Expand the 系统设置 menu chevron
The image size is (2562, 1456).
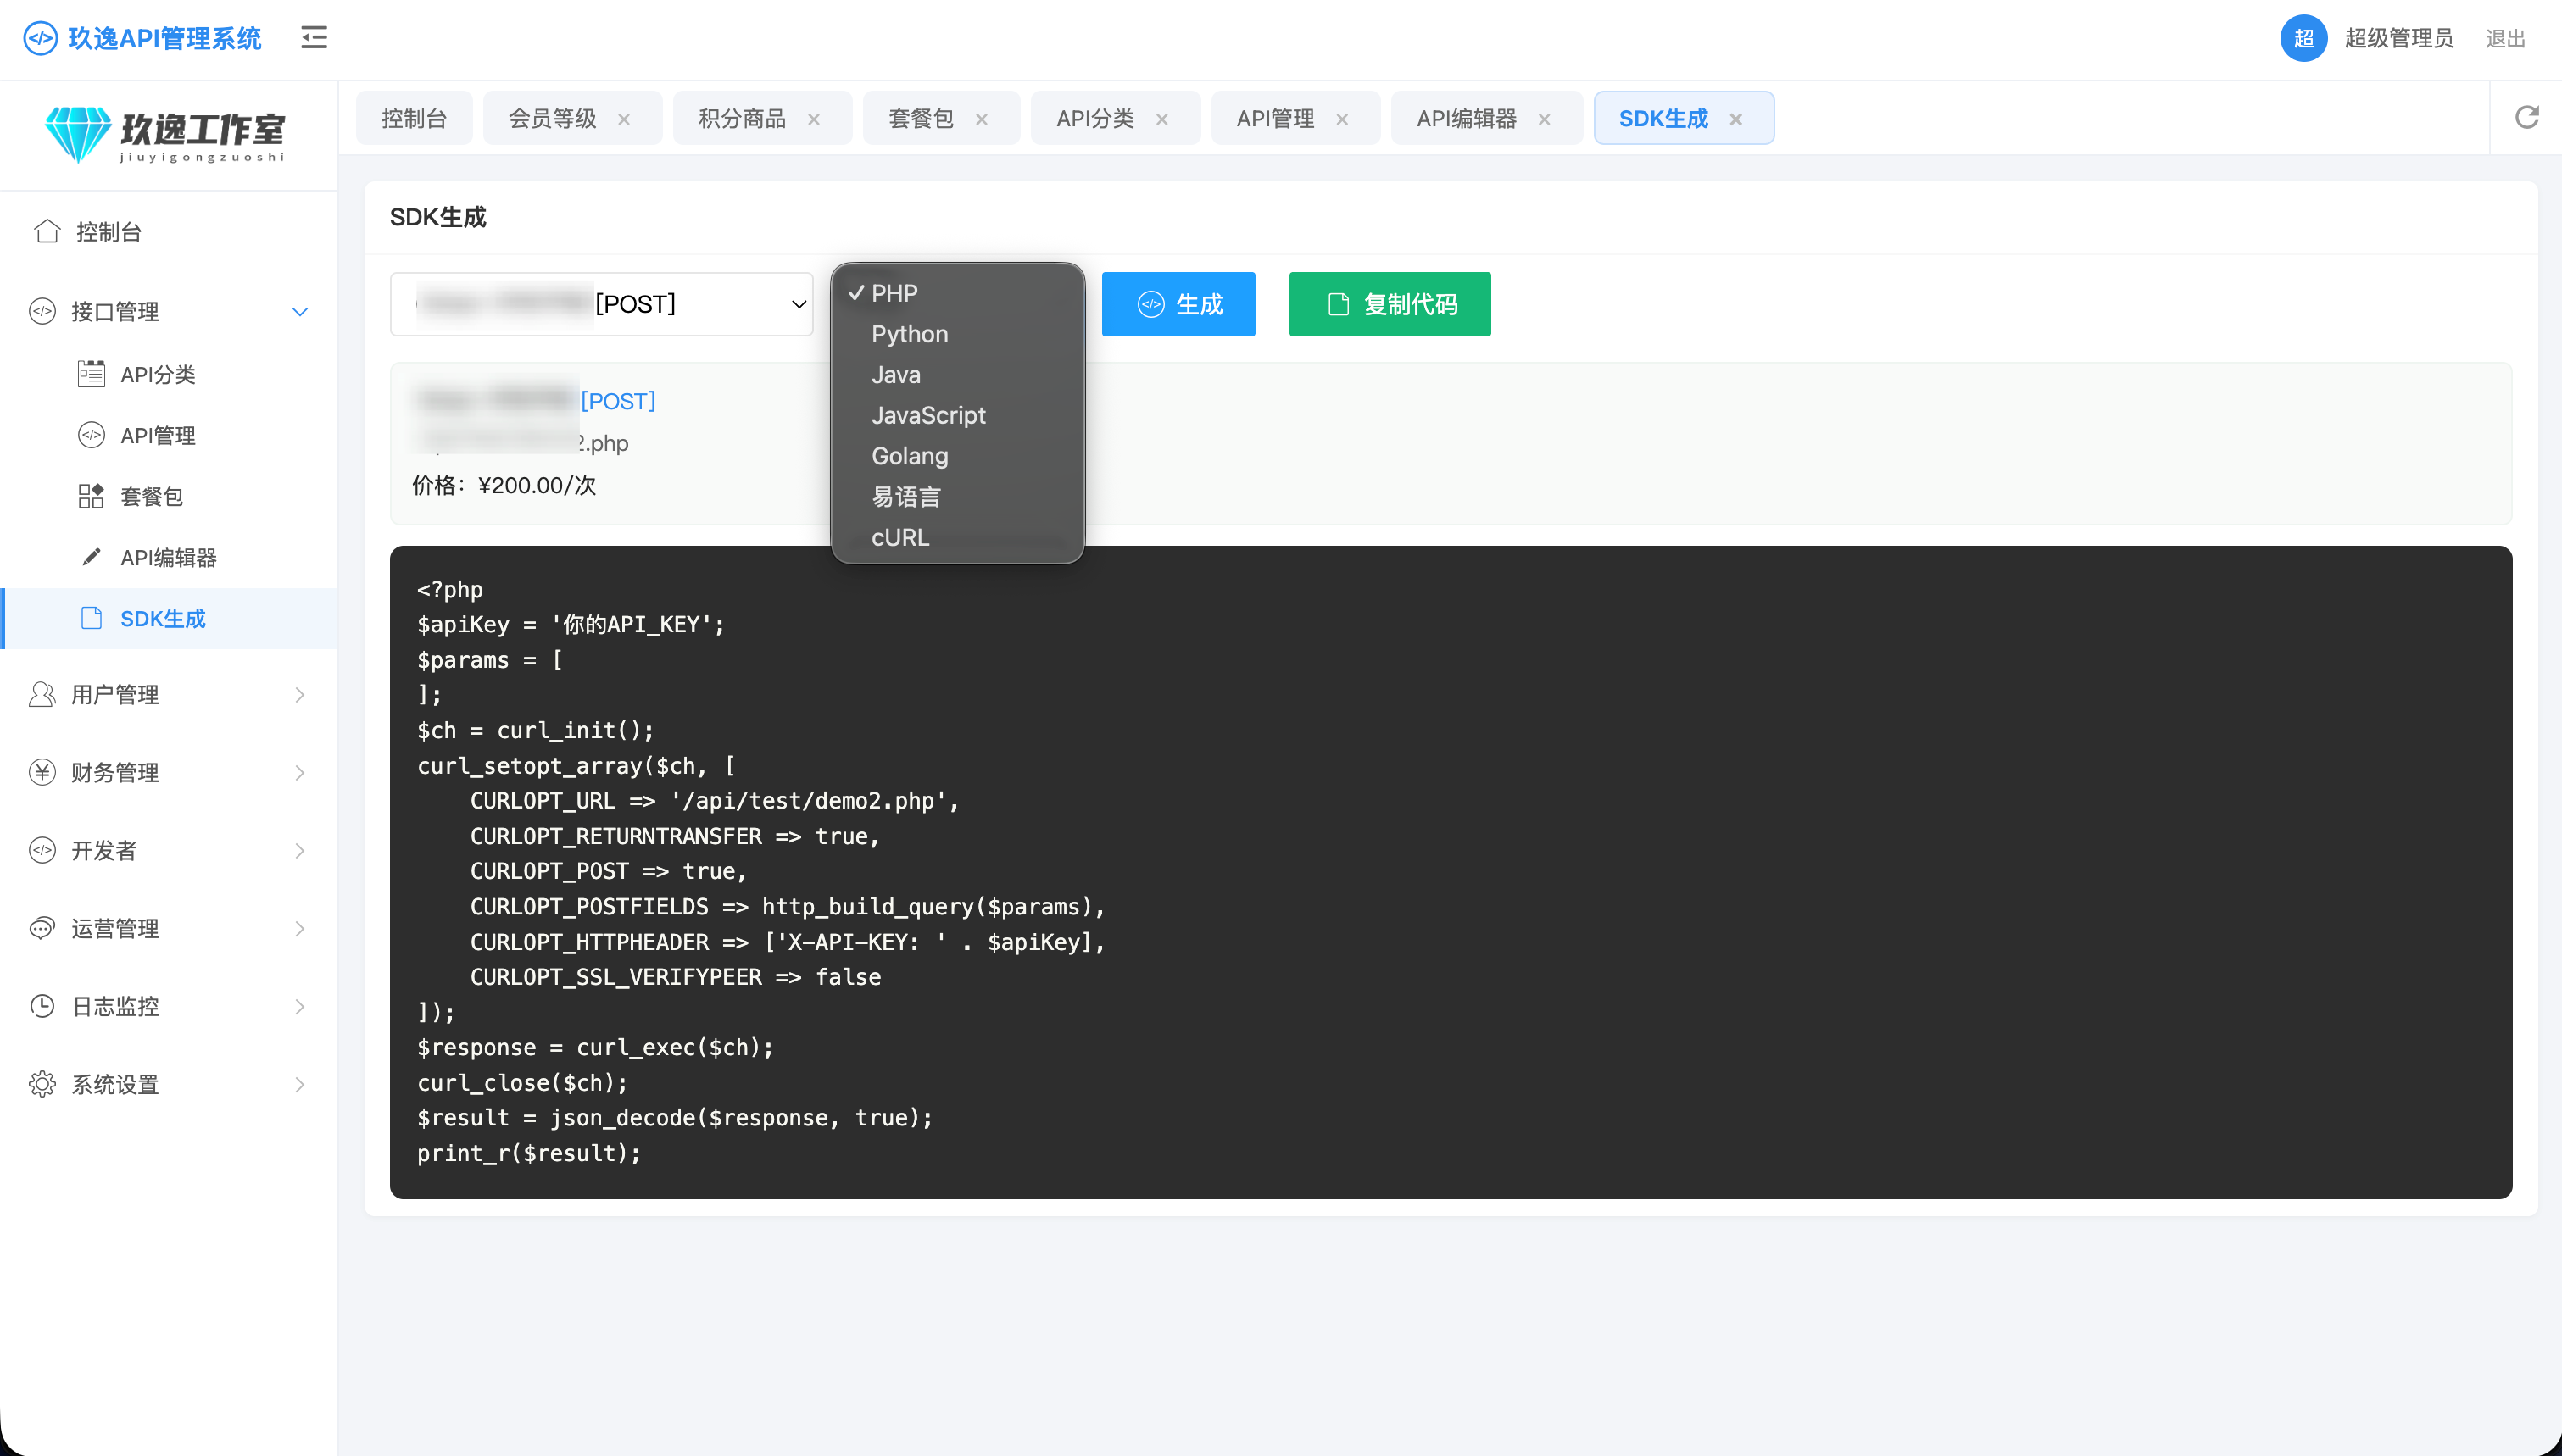click(x=299, y=1085)
